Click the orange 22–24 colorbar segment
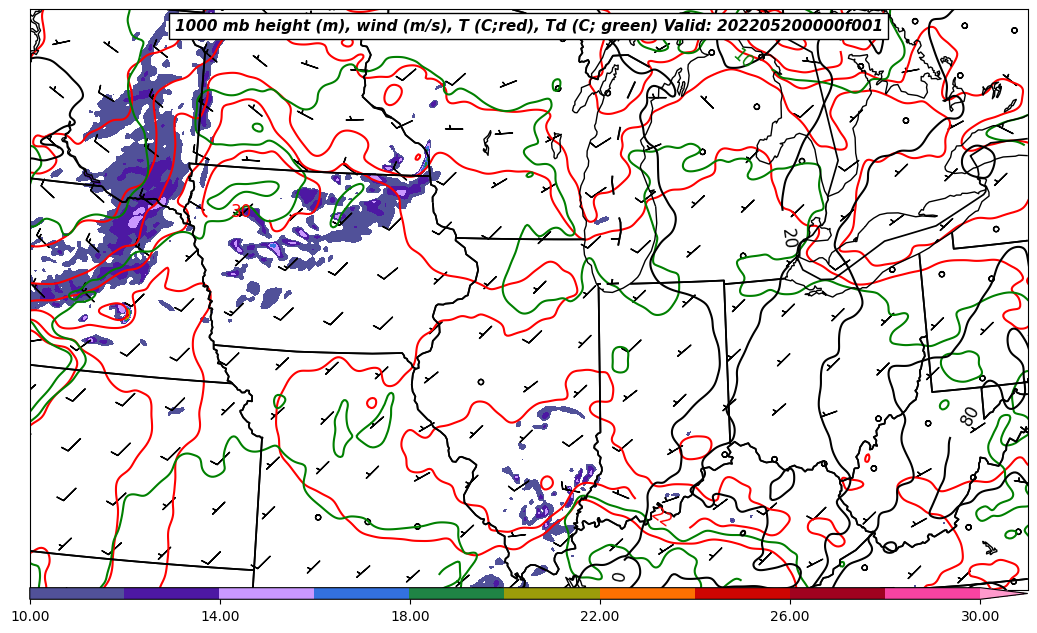 coord(647,593)
